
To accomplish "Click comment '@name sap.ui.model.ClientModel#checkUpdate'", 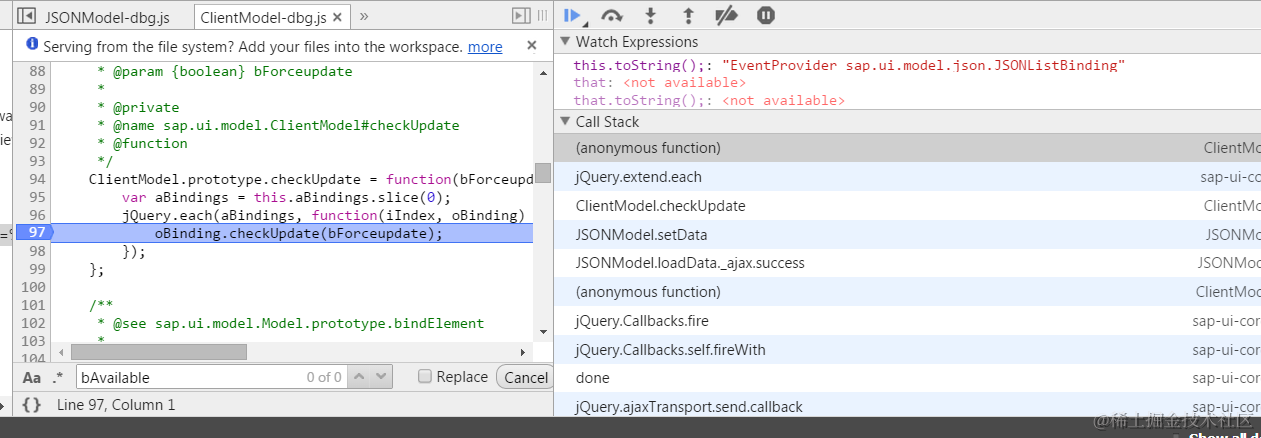I will tap(285, 125).
